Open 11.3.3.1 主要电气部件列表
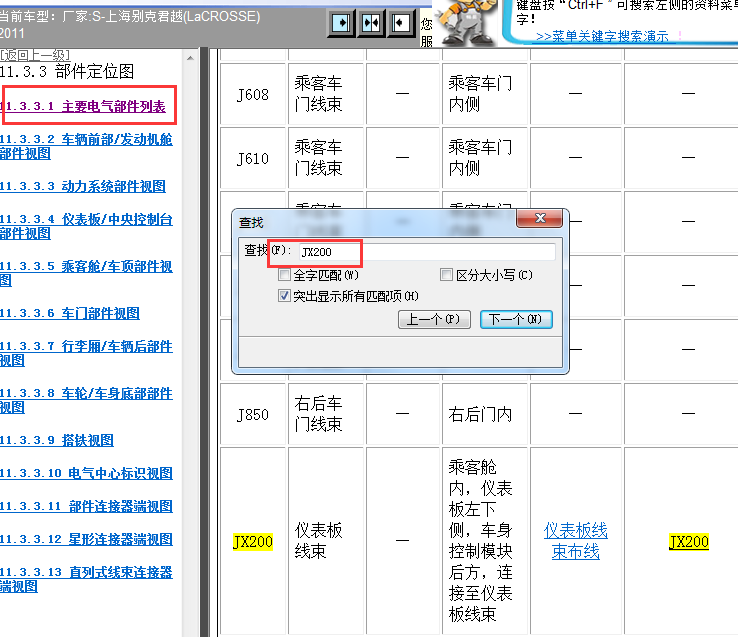The image size is (738, 637). (x=83, y=106)
